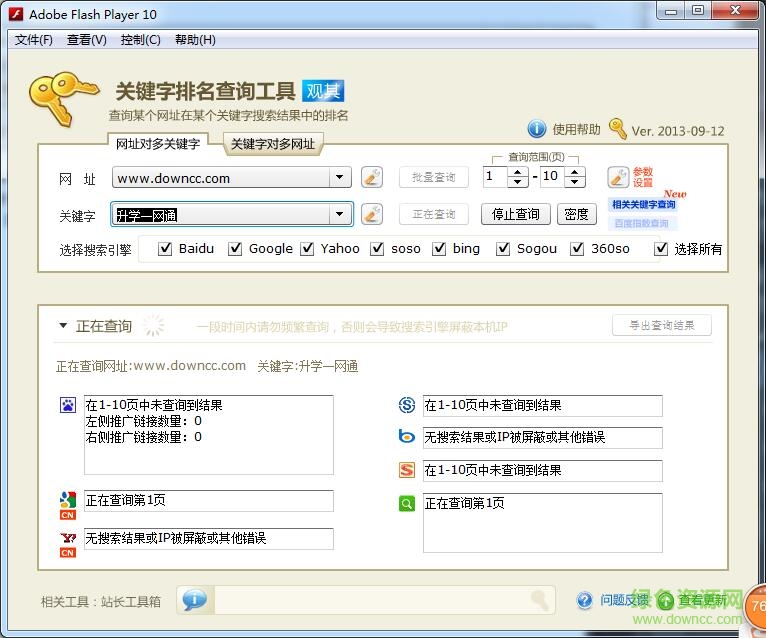Toggle the bing checkbox
766x638 pixels.
click(439, 249)
